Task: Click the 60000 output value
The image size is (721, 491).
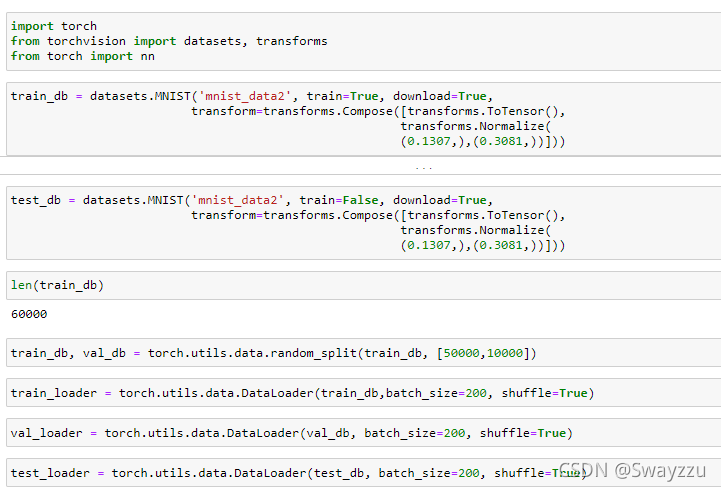Action: [x=29, y=314]
